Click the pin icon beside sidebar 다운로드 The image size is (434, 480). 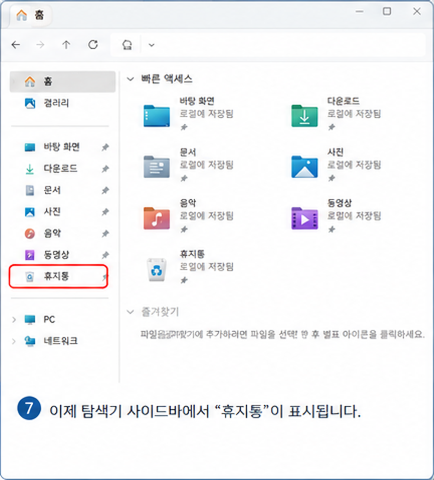[105, 169]
